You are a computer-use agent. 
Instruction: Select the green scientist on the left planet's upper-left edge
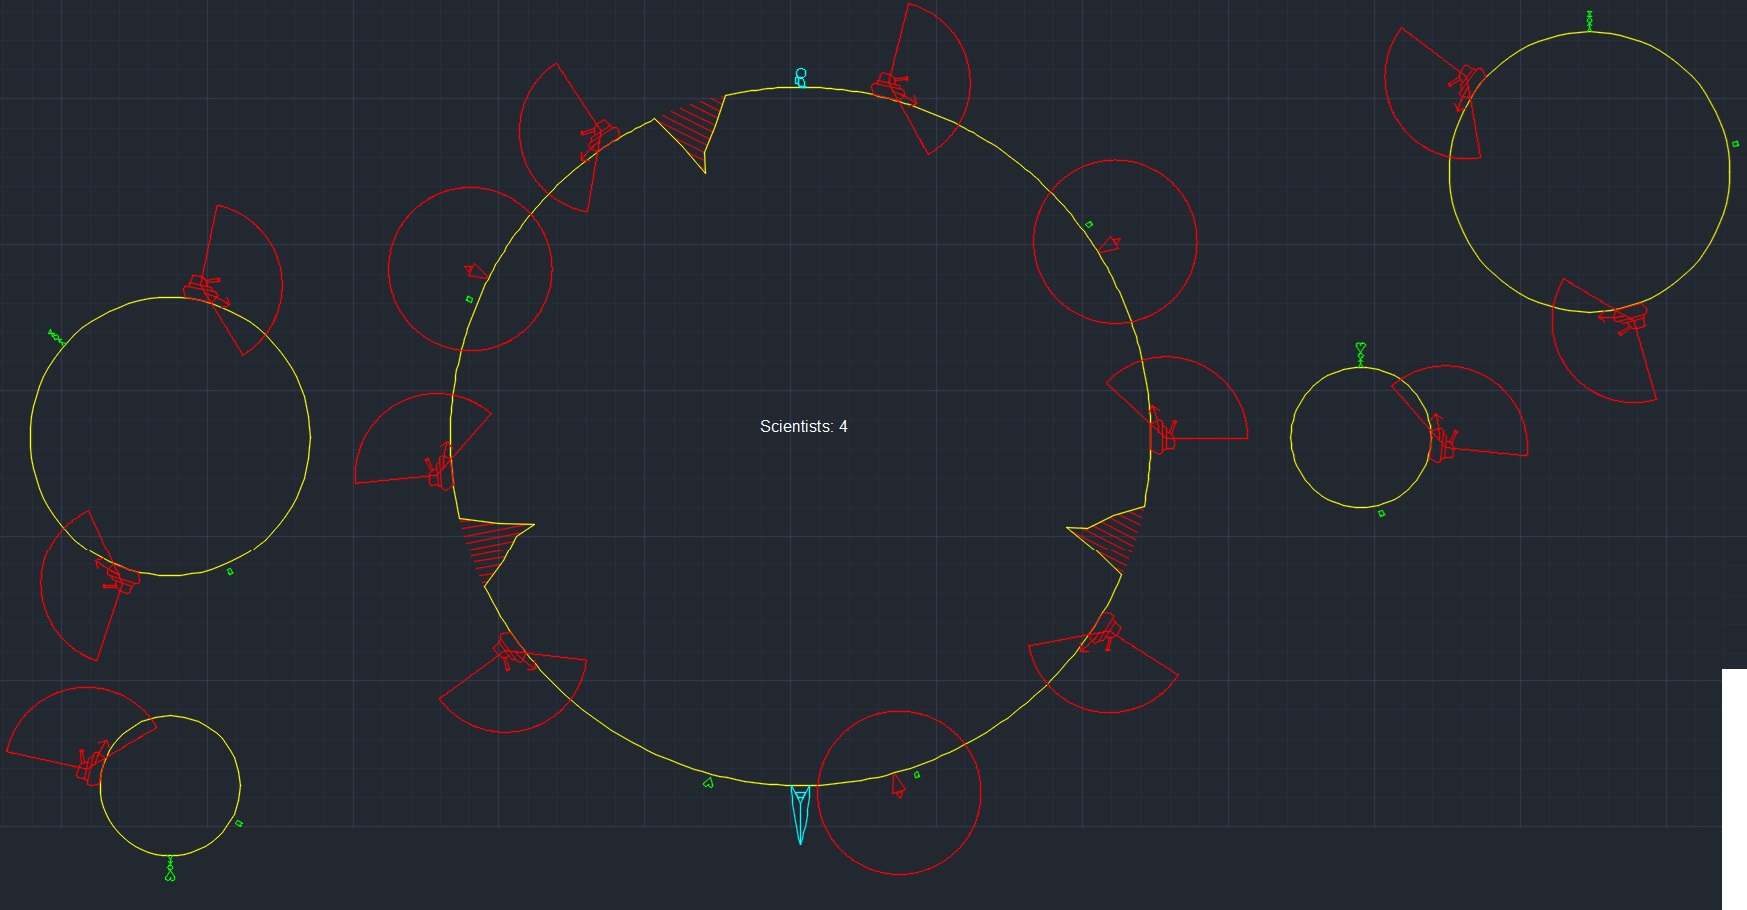click(56, 338)
